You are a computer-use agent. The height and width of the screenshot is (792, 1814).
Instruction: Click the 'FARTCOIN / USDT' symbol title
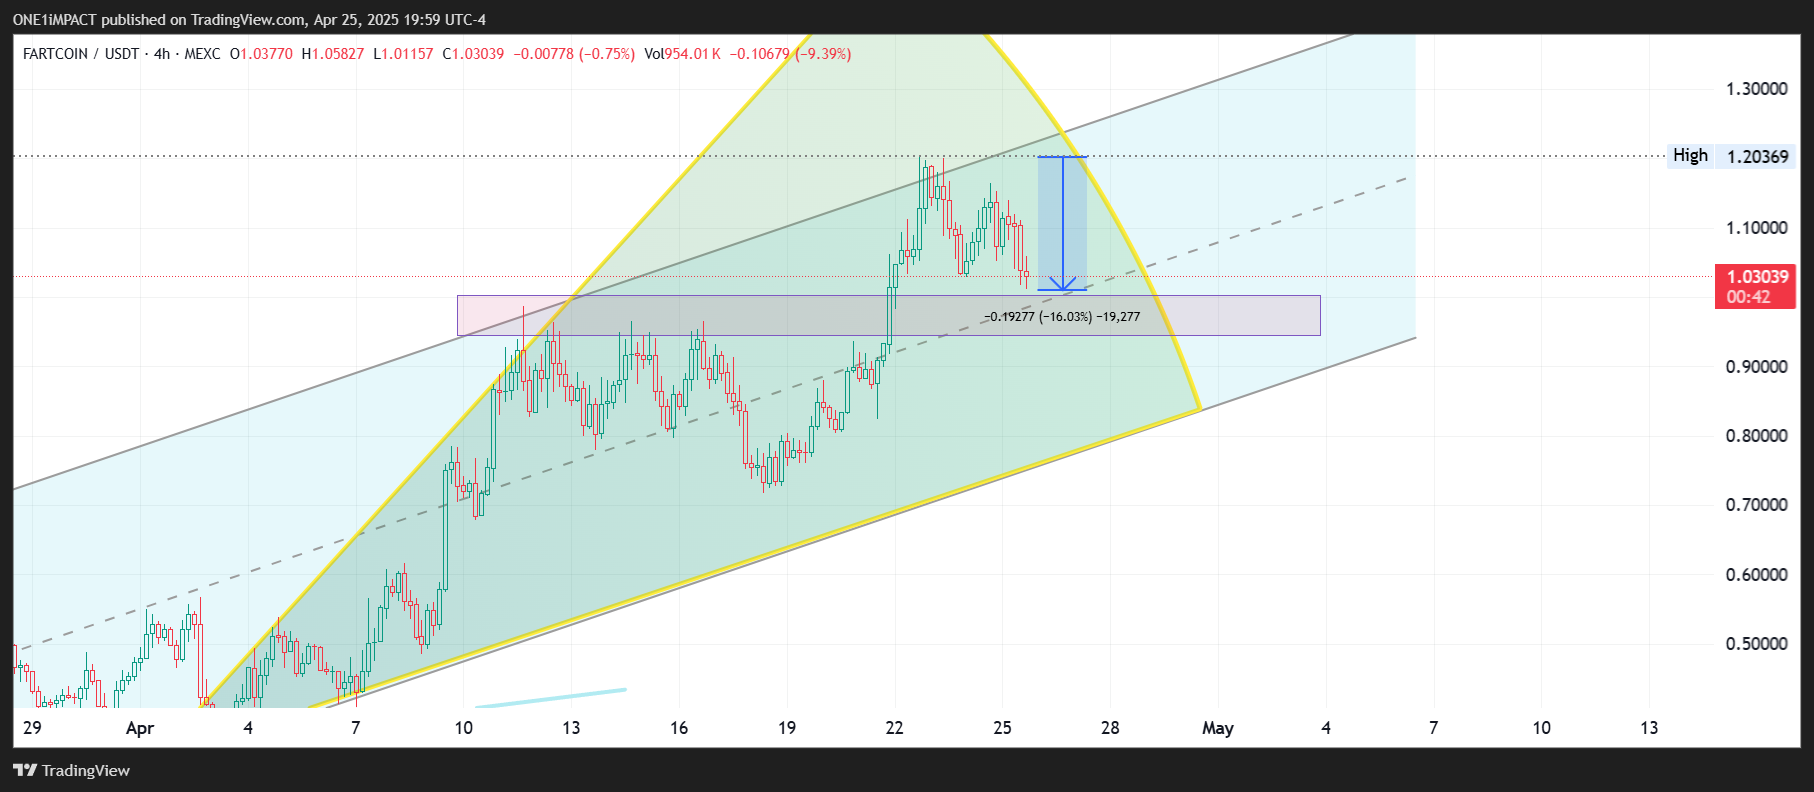point(81,54)
